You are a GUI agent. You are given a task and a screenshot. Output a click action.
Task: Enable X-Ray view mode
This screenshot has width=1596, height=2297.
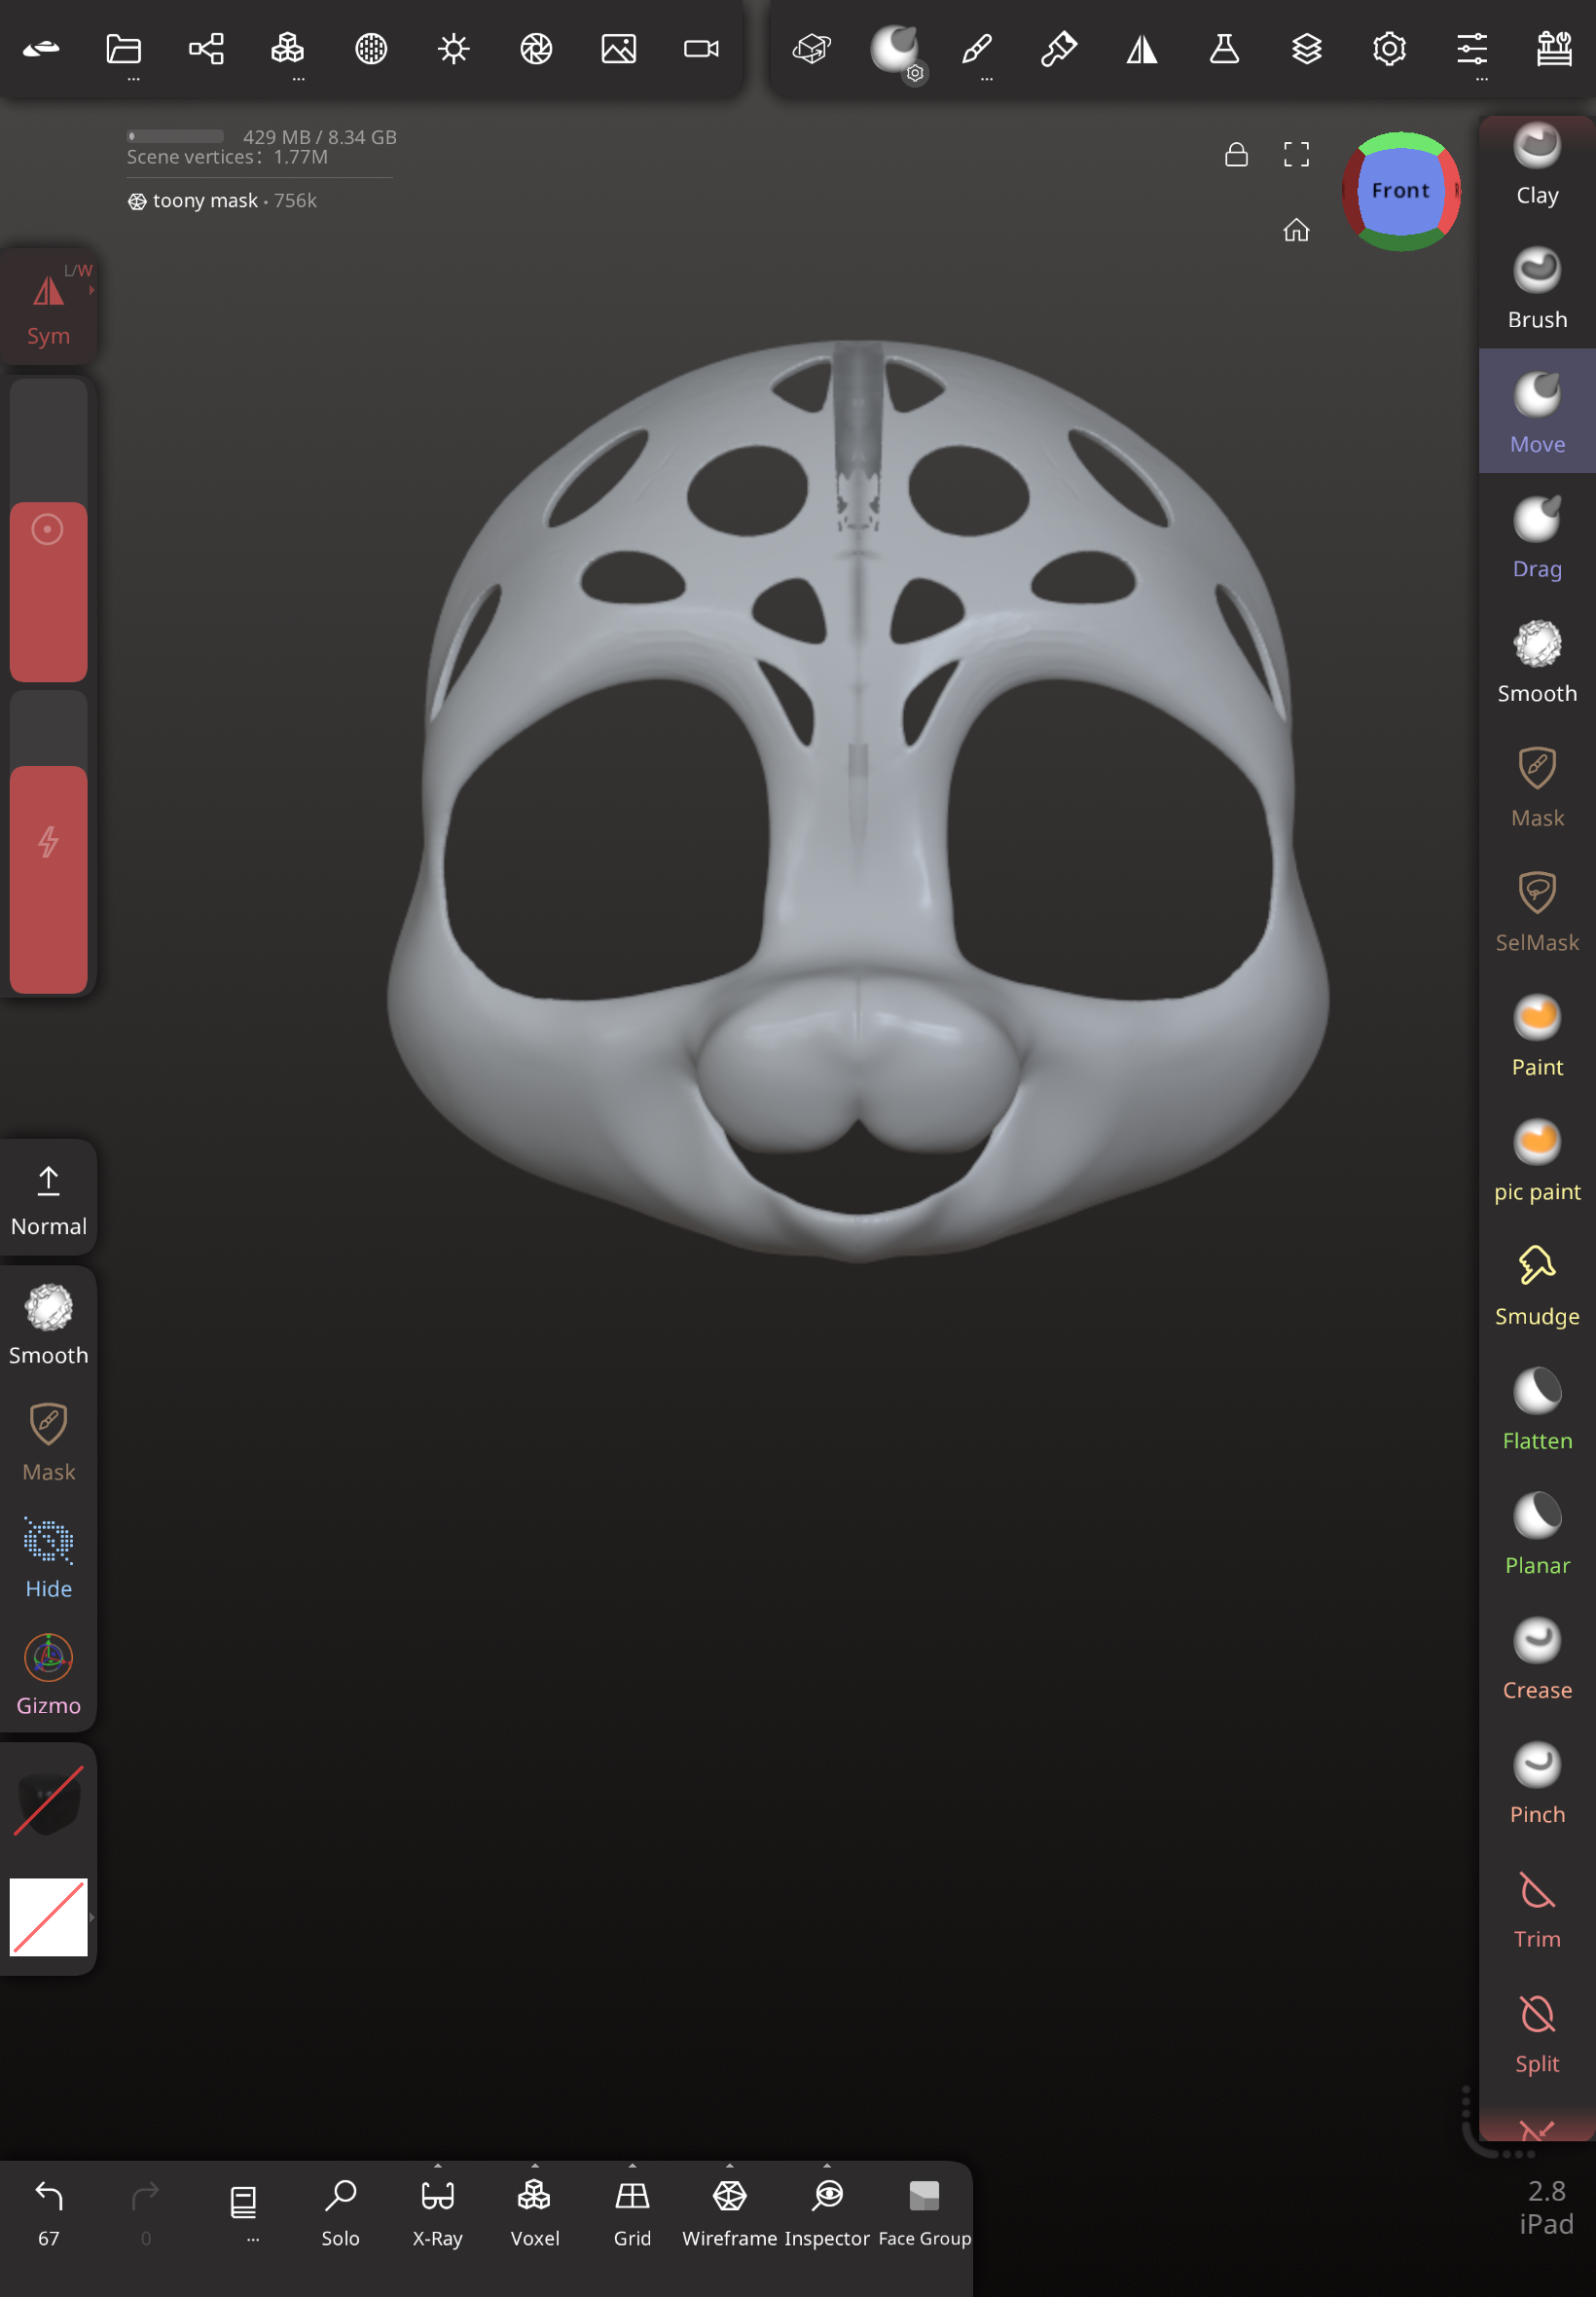[x=437, y=2212]
